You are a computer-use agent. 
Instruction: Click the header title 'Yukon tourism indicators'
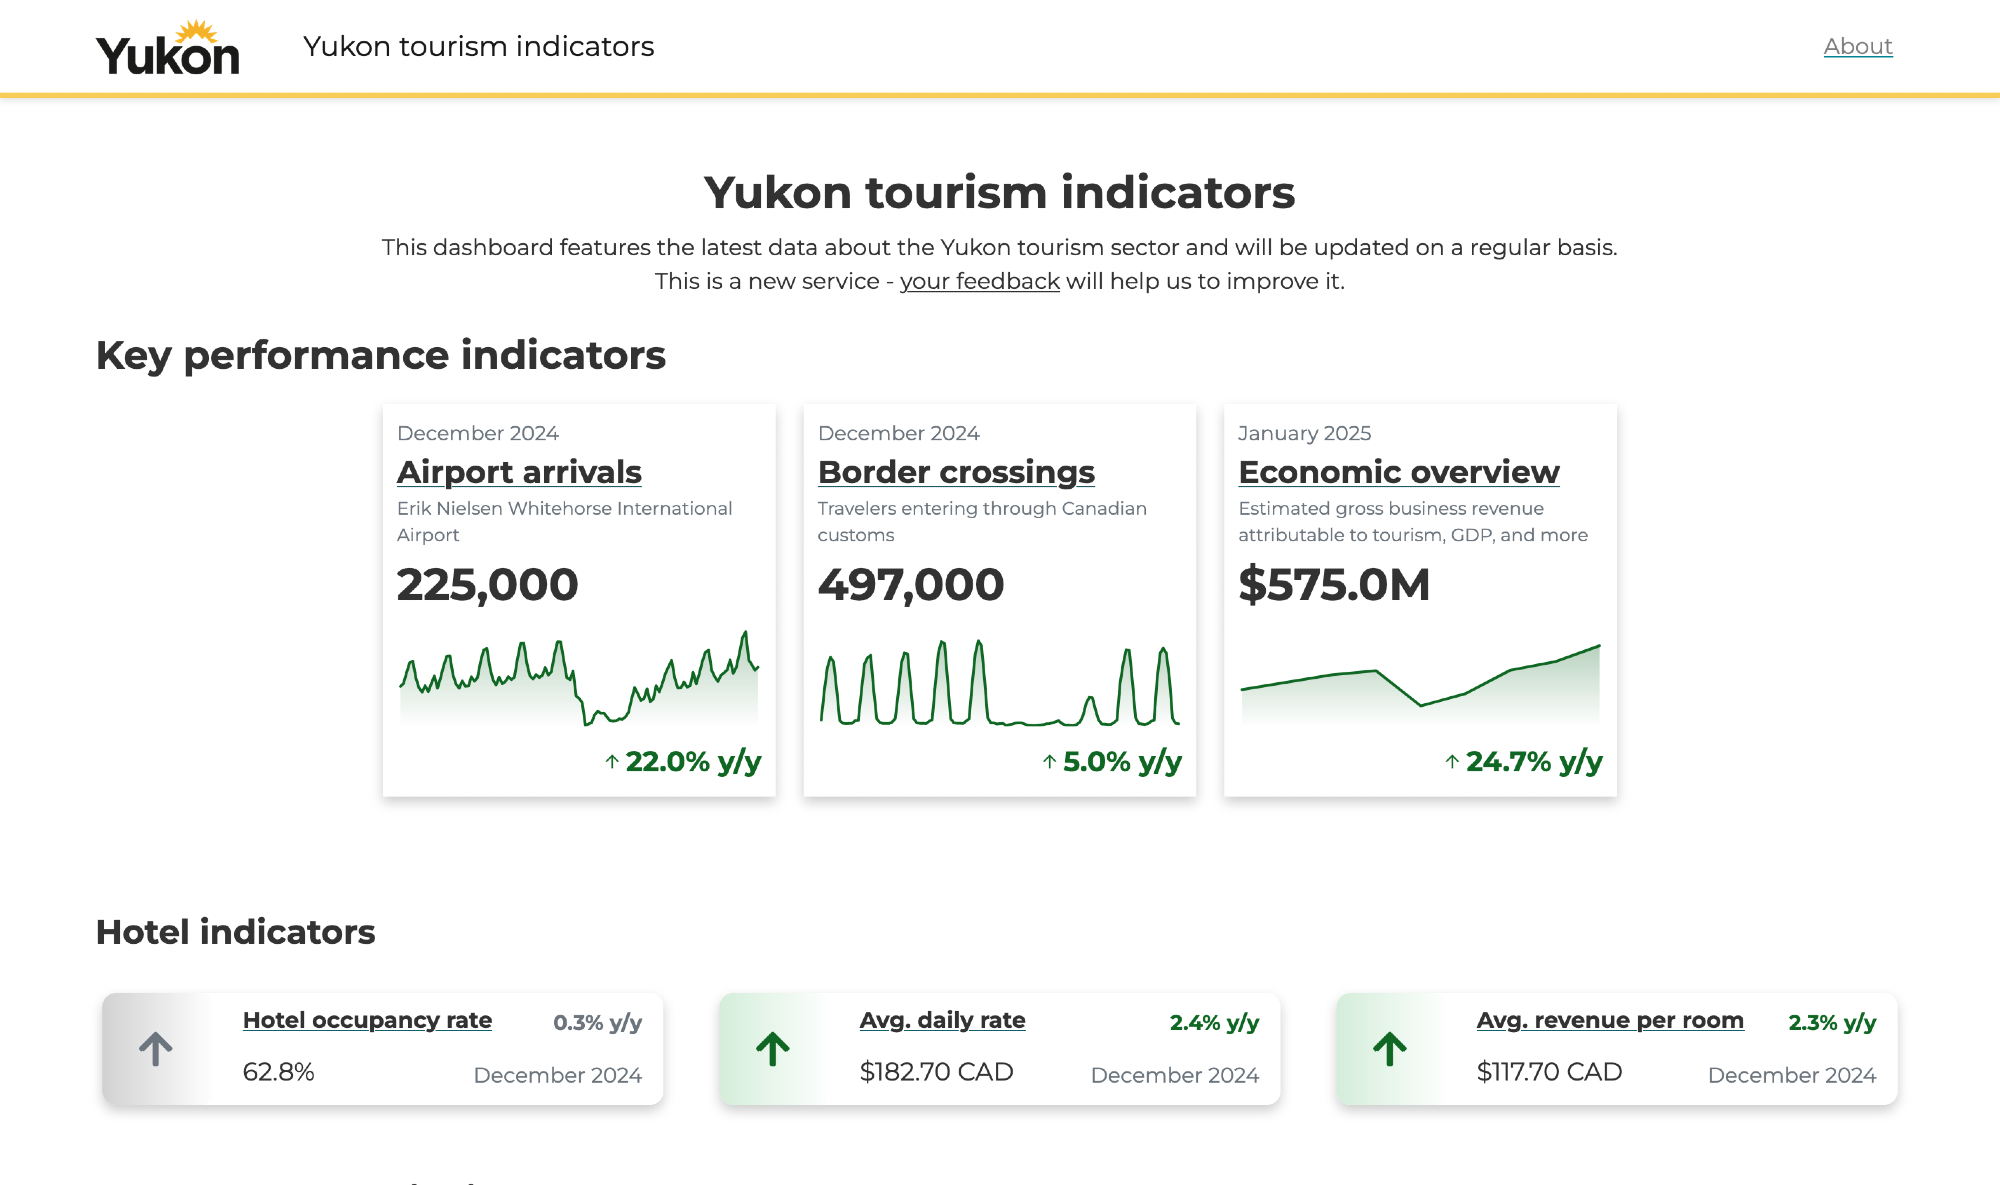tap(478, 46)
